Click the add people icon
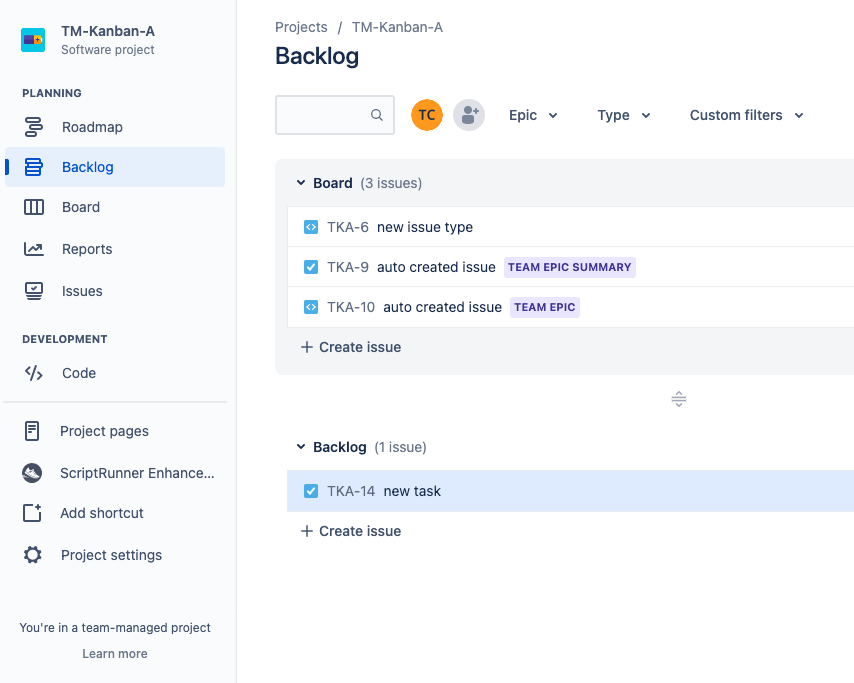Image resolution: width=854 pixels, height=683 pixels. [x=469, y=115]
